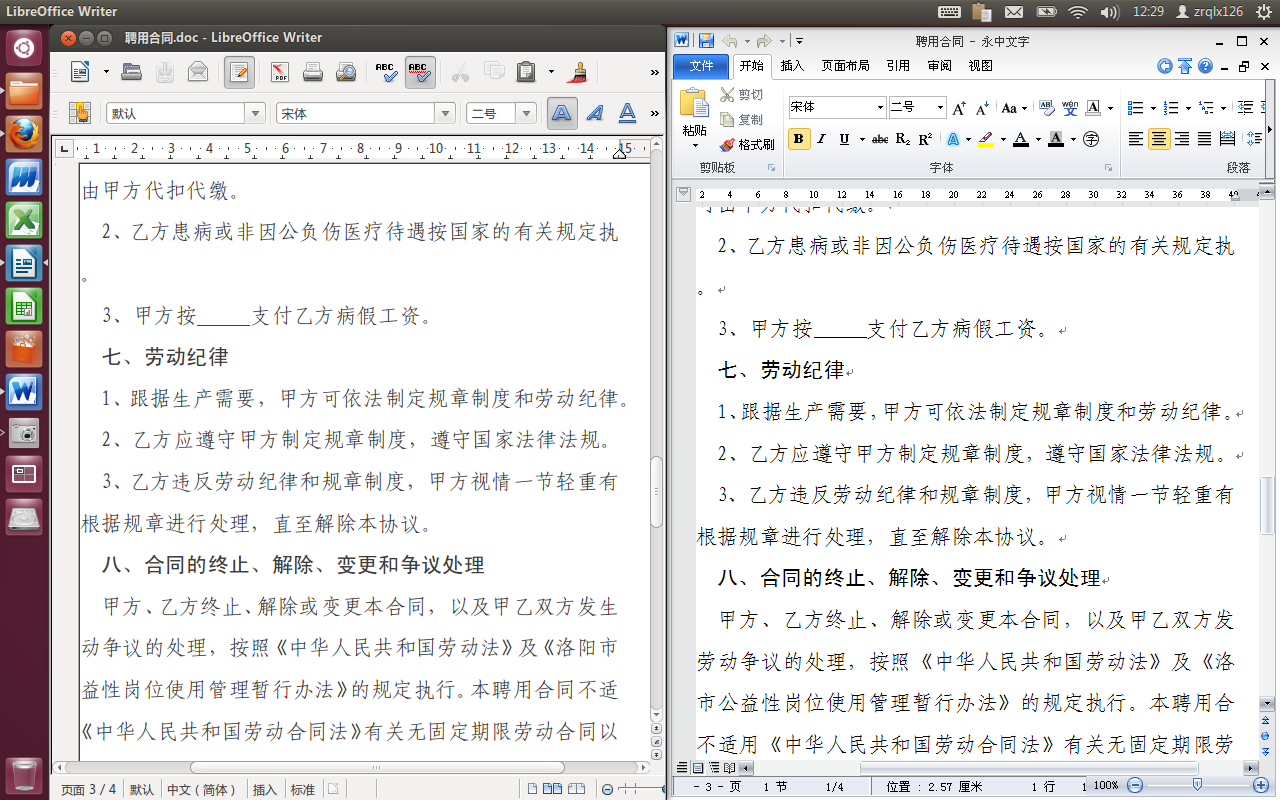Screen dimensions: 1280x800
Task: Switch to 插入 ribbon tab
Action: [x=792, y=66]
